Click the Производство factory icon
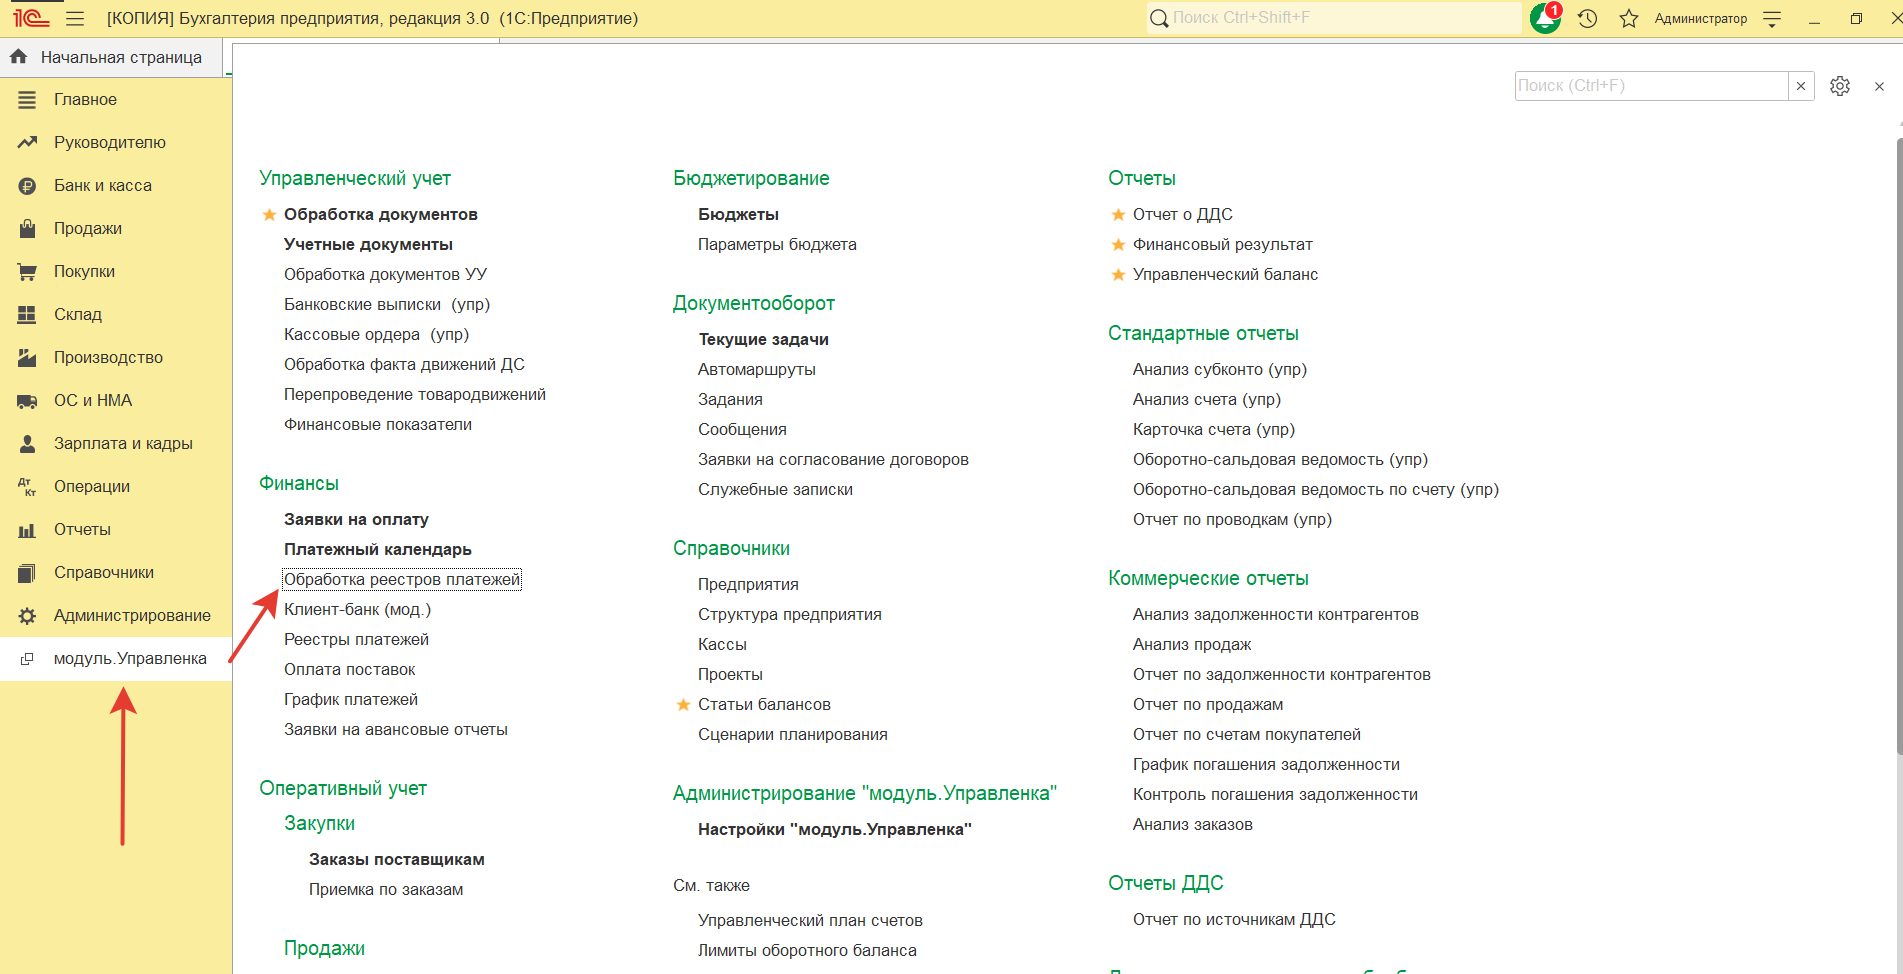Image resolution: width=1903 pixels, height=974 pixels. tap(27, 358)
